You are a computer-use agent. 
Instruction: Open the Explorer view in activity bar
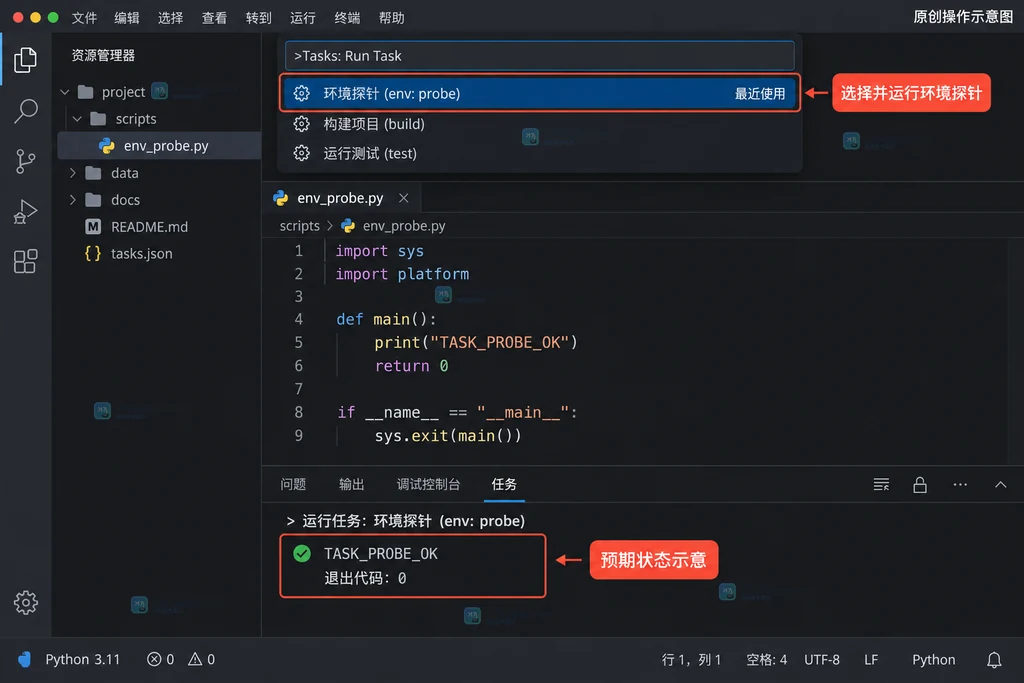(25, 59)
